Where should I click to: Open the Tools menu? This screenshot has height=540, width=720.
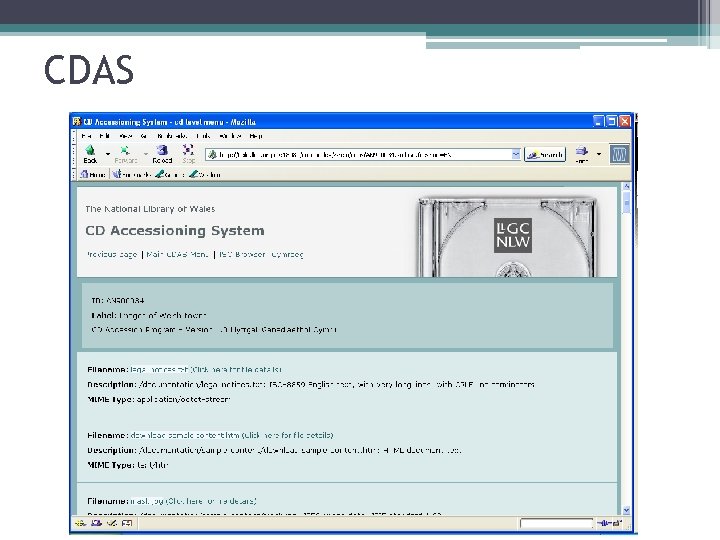(x=203, y=136)
